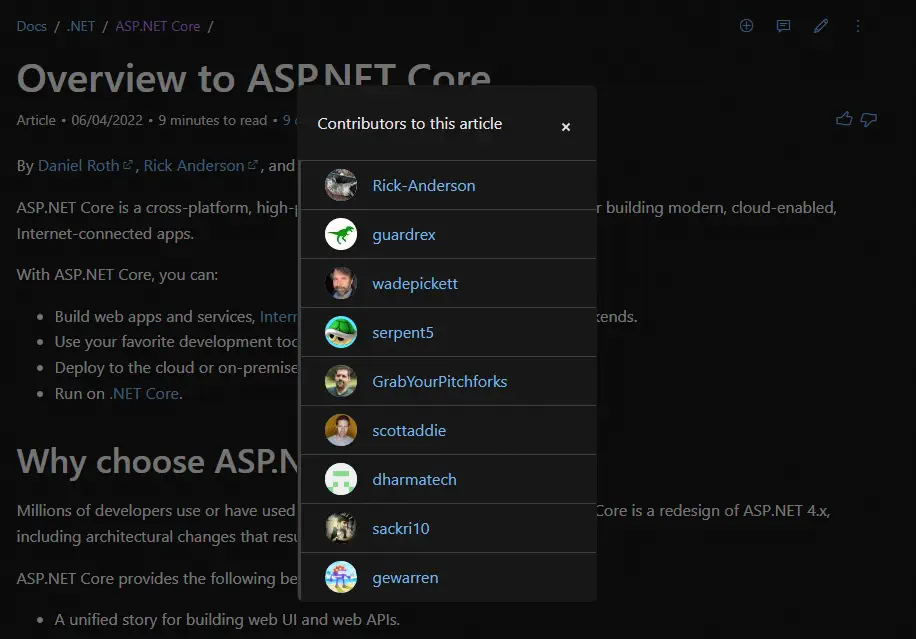The image size is (916, 639).
Task: Open the more options vertical dots menu
Action: [x=858, y=26]
